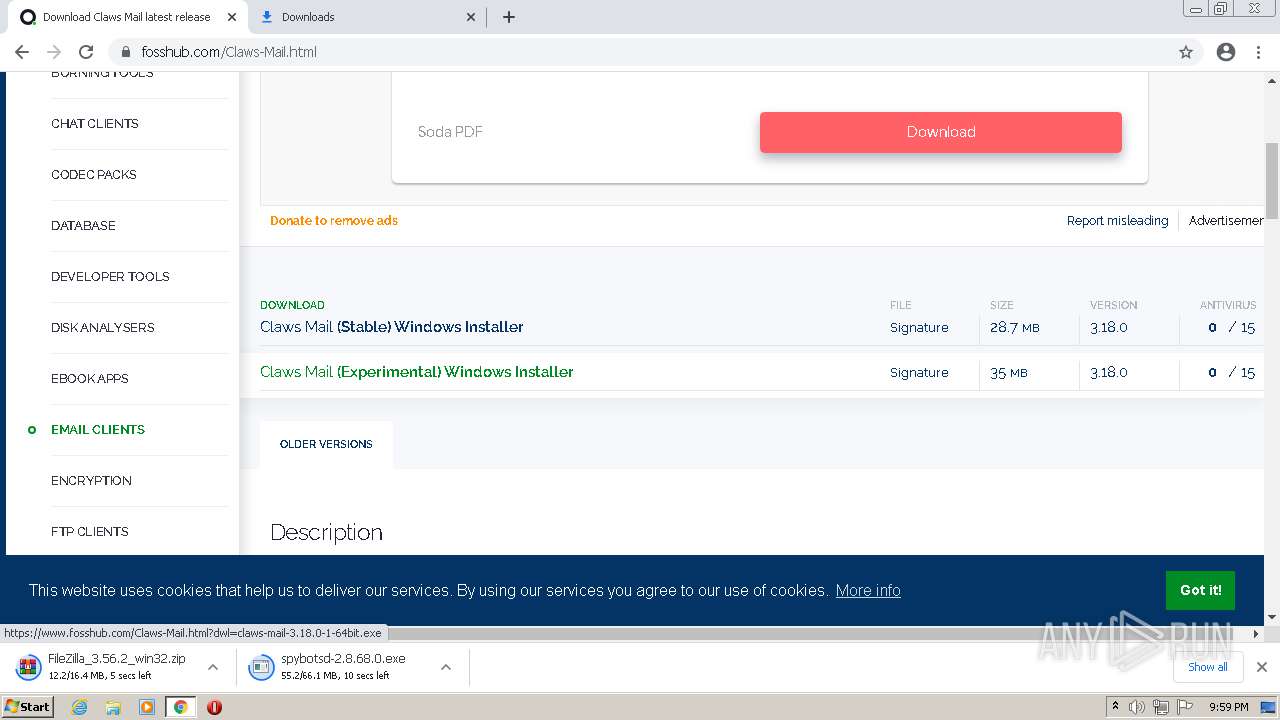Close the Claws Mail tab

point(232,17)
